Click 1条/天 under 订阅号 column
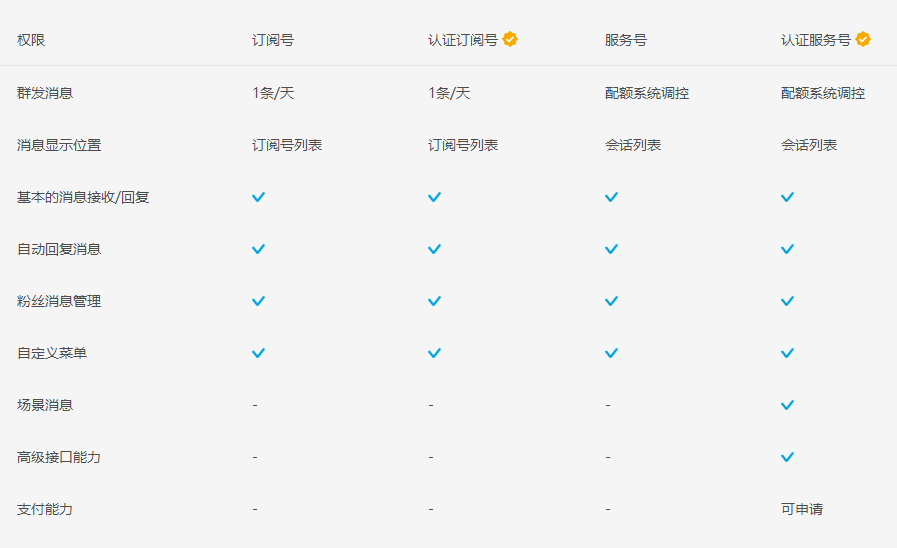Screen dimensions: 897x548 [273, 93]
